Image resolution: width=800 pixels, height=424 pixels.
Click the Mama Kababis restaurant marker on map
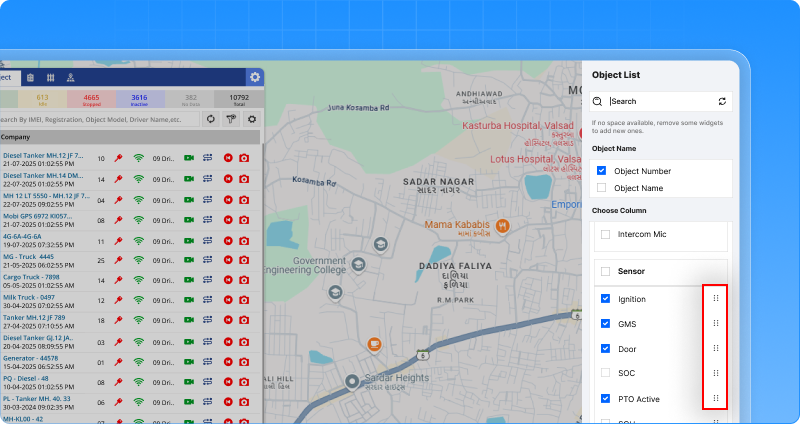(x=502, y=226)
